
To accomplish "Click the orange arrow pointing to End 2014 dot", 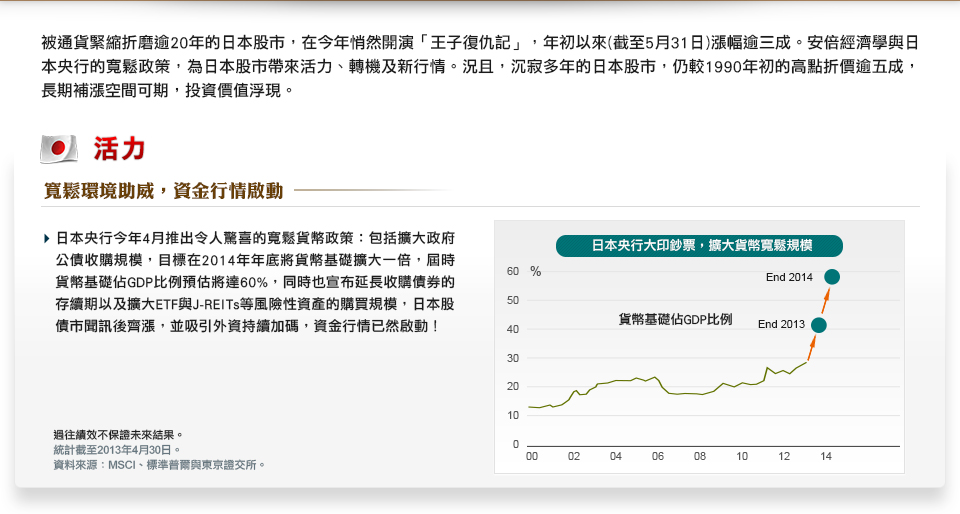I will point(826,299).
